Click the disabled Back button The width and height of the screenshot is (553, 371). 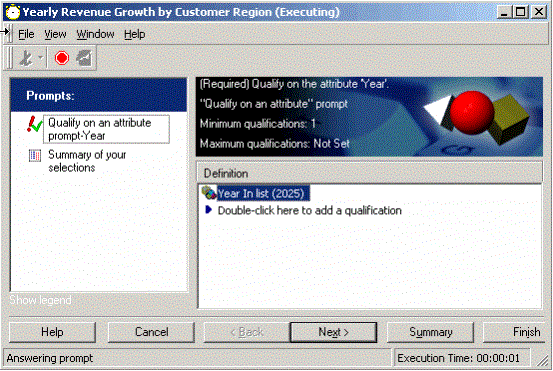coord(247,332)
